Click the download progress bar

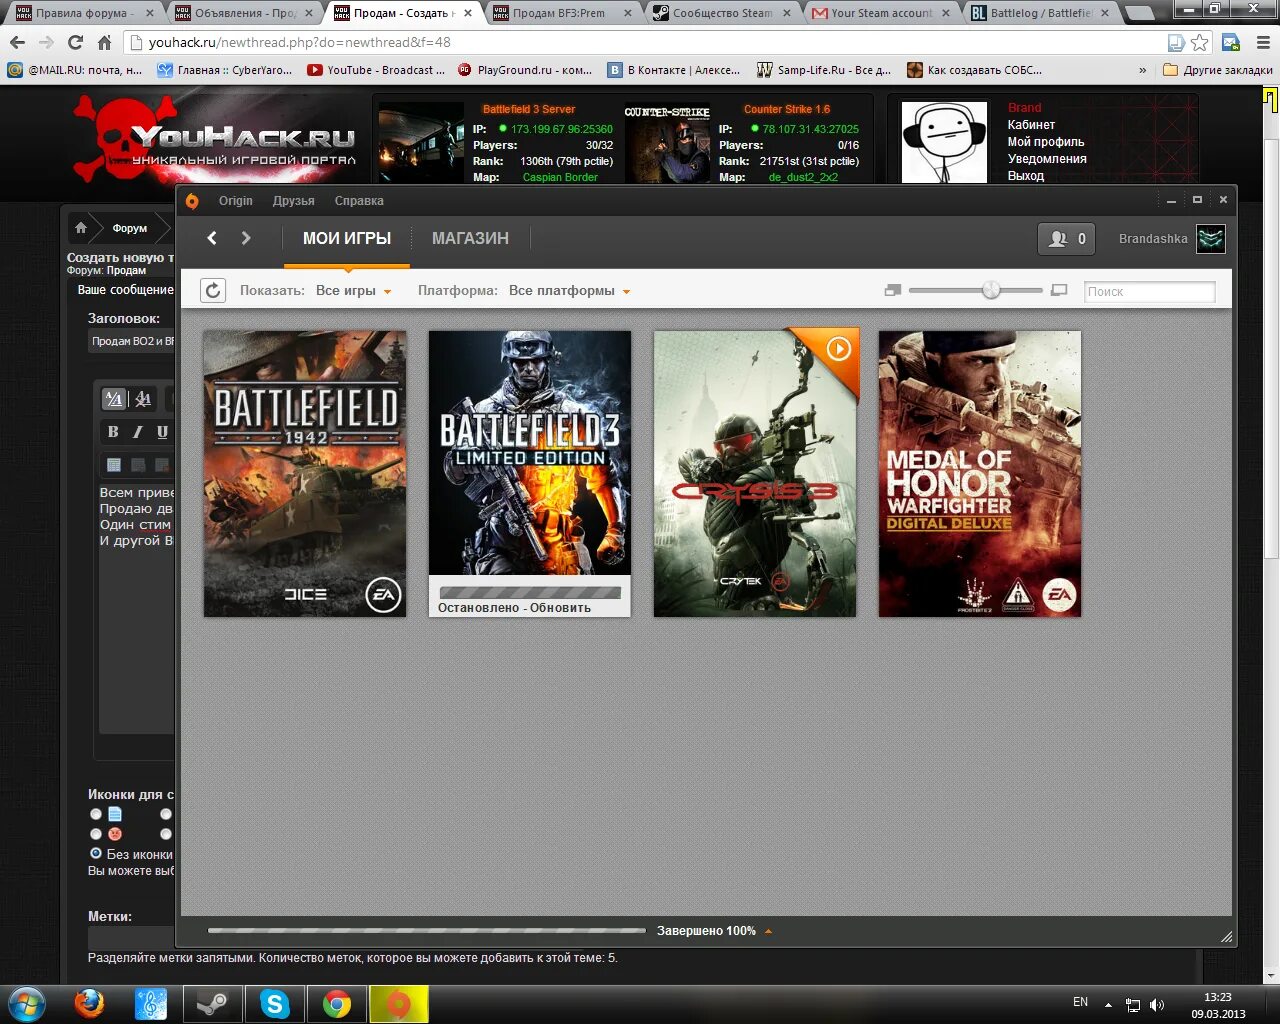click(x=427, y=931)
